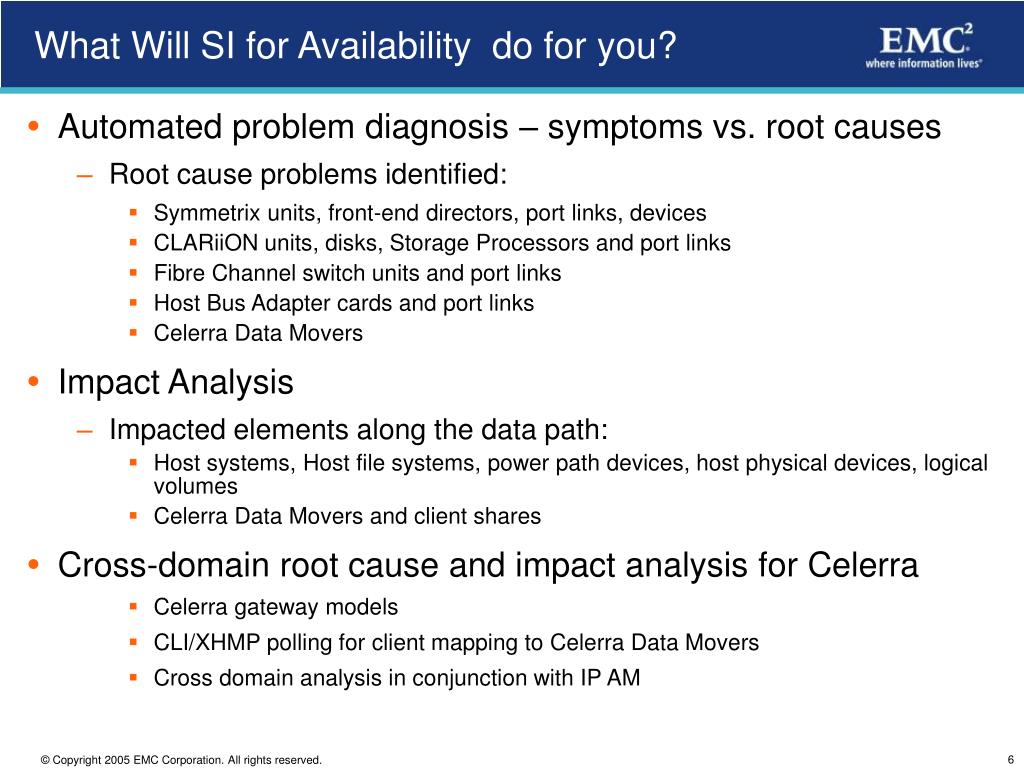Select the Root cause problems identified line
Image resolution: width=1024 pixels, height=768 pixels.
tap(308, 174)
